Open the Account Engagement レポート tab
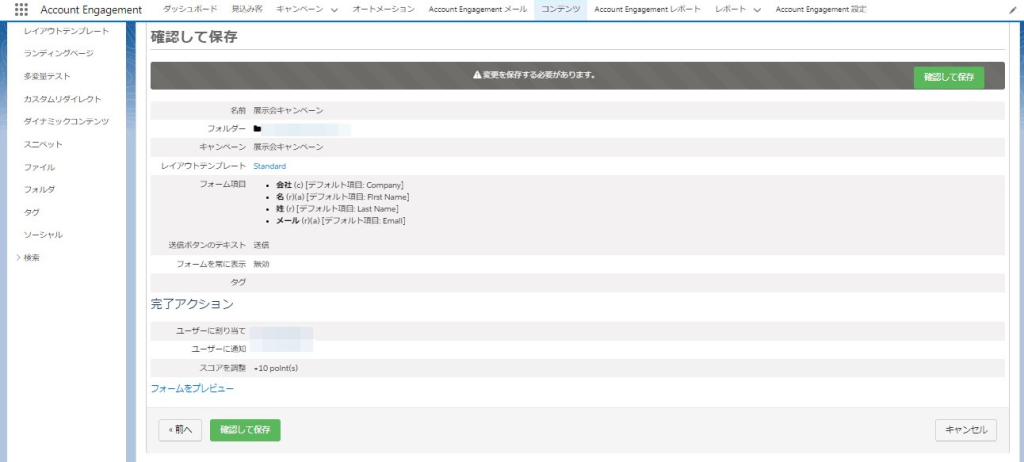This screenshot has height=462, width=1024. click(x=647, y=10)
